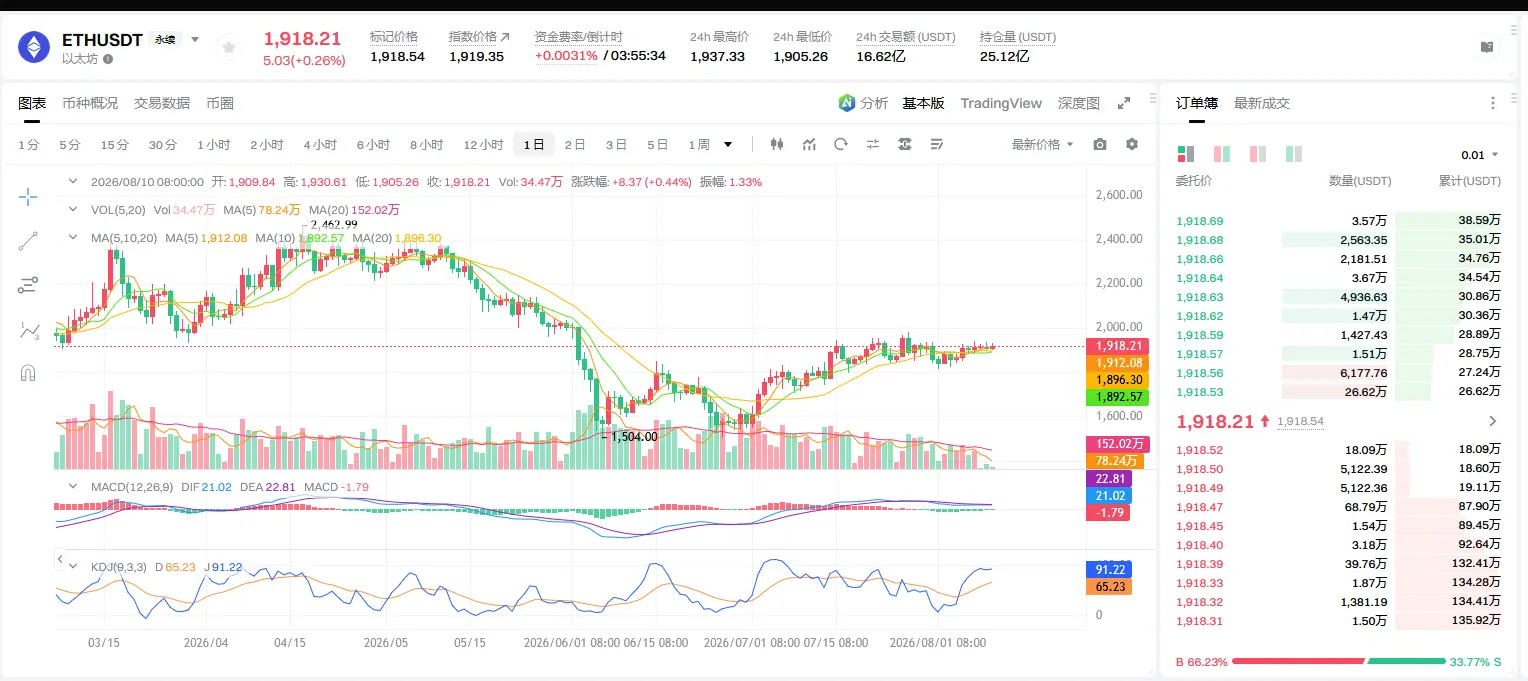Click the green 1,892.57 MA price label on axis
Image resolution: width=1528 pixels, height=681 pixels.
(1119, 397)
